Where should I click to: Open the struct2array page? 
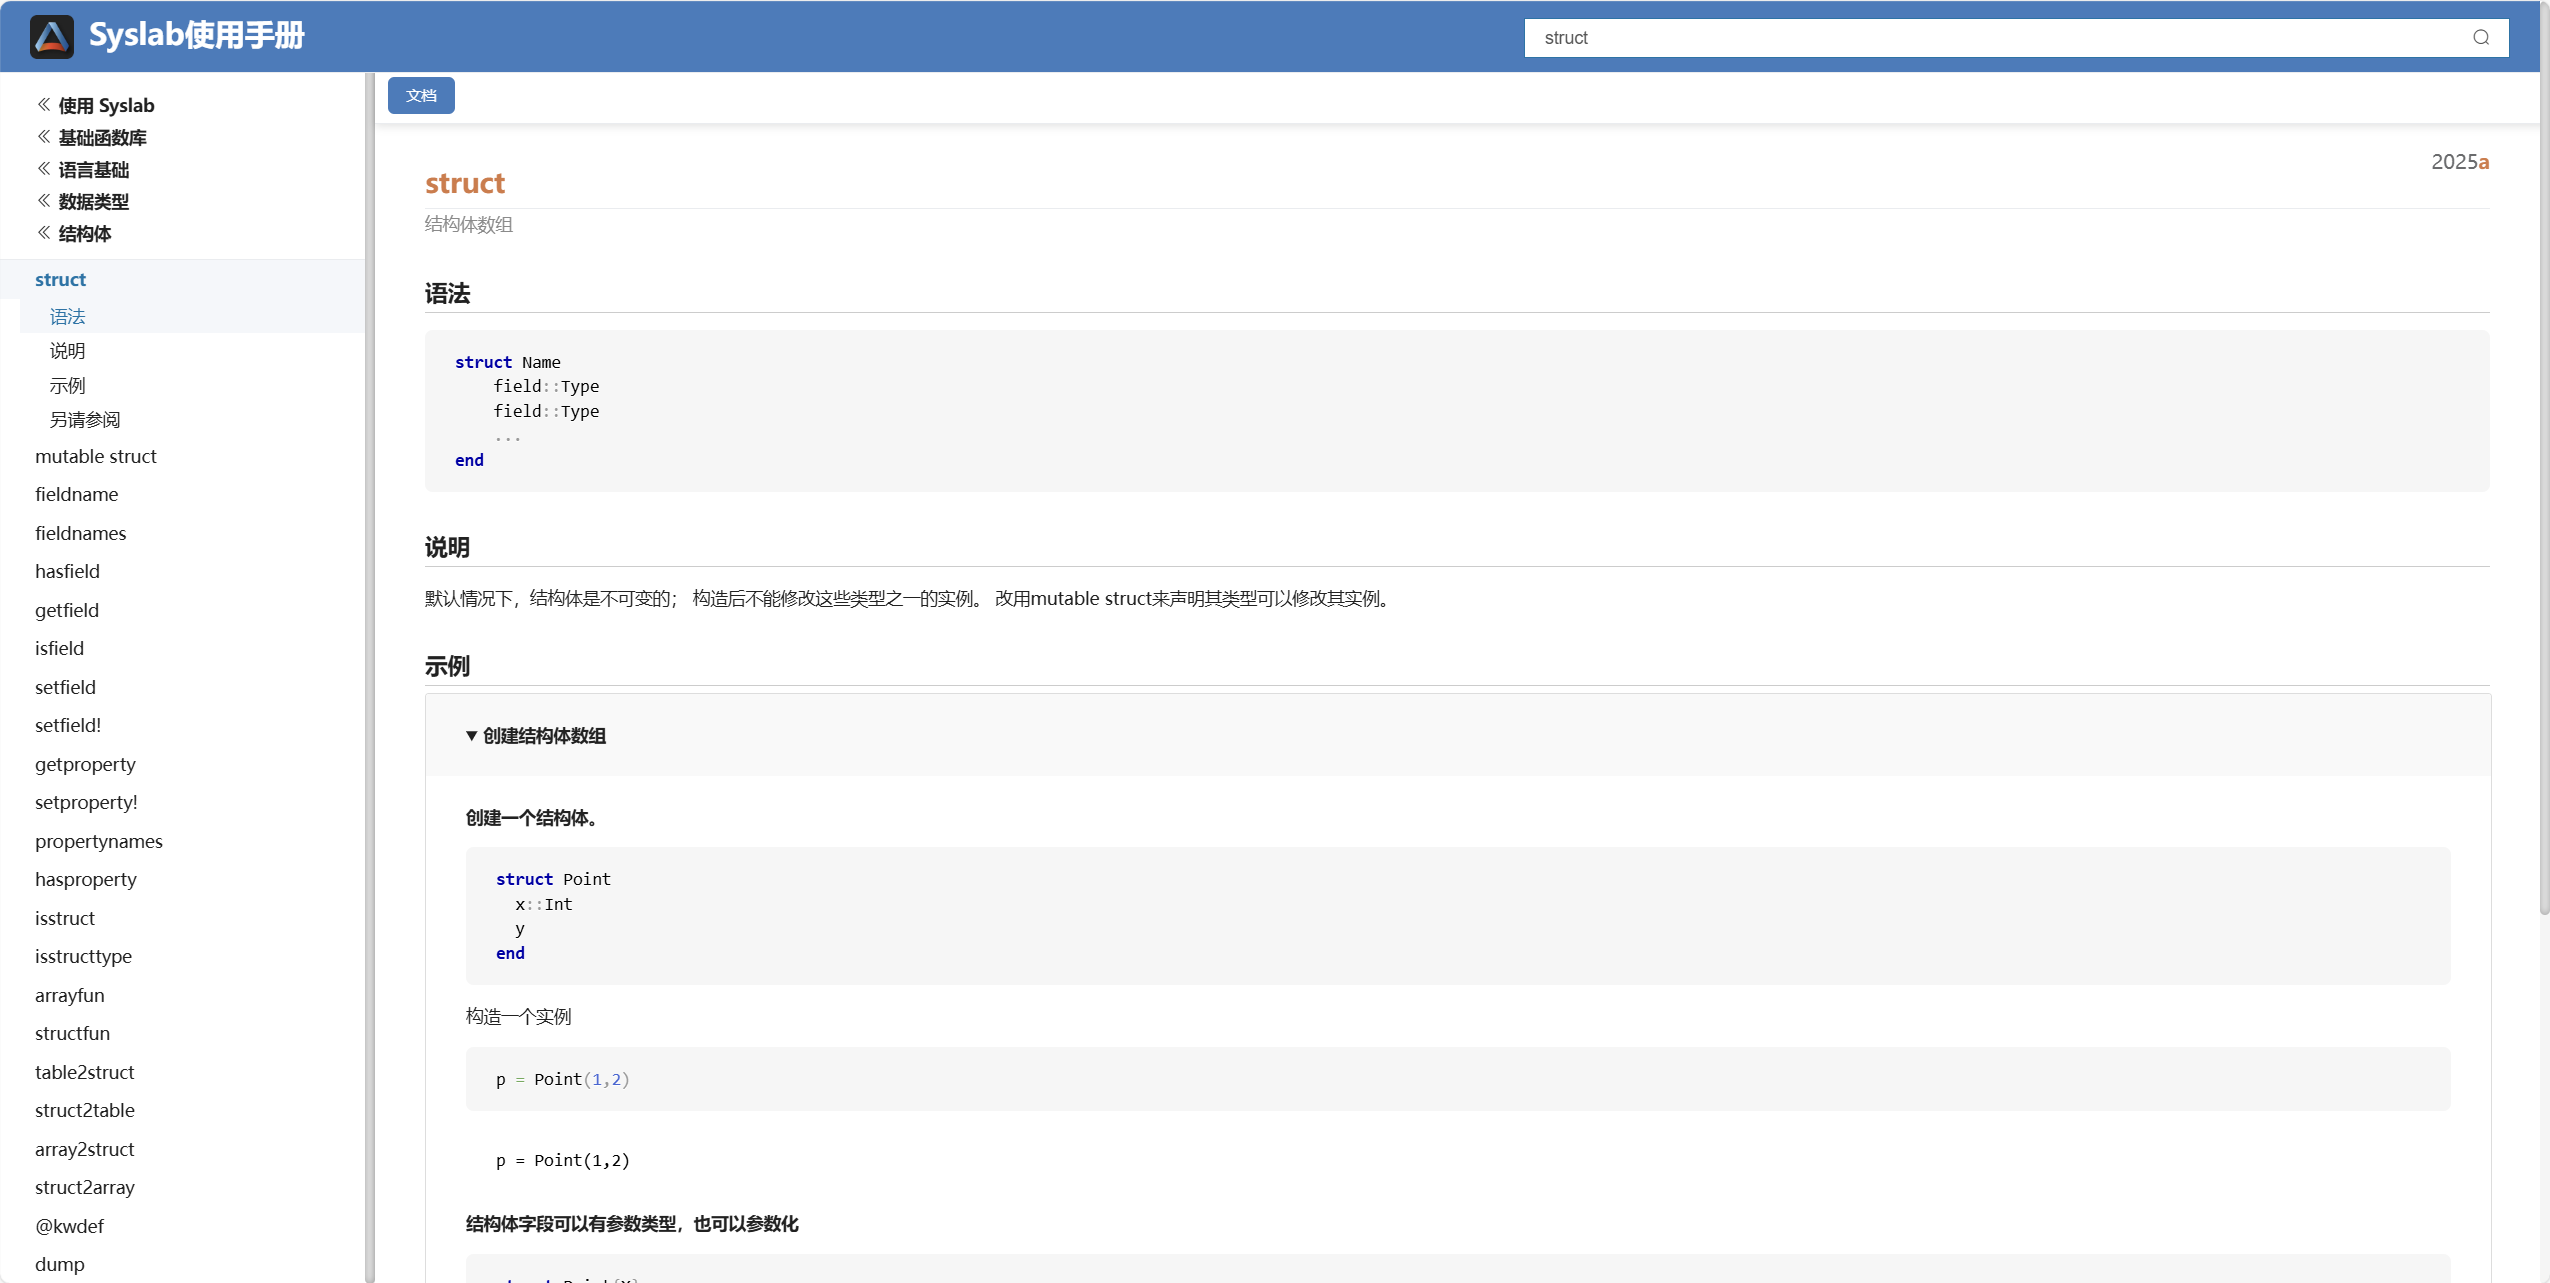tap(84, 1188)
